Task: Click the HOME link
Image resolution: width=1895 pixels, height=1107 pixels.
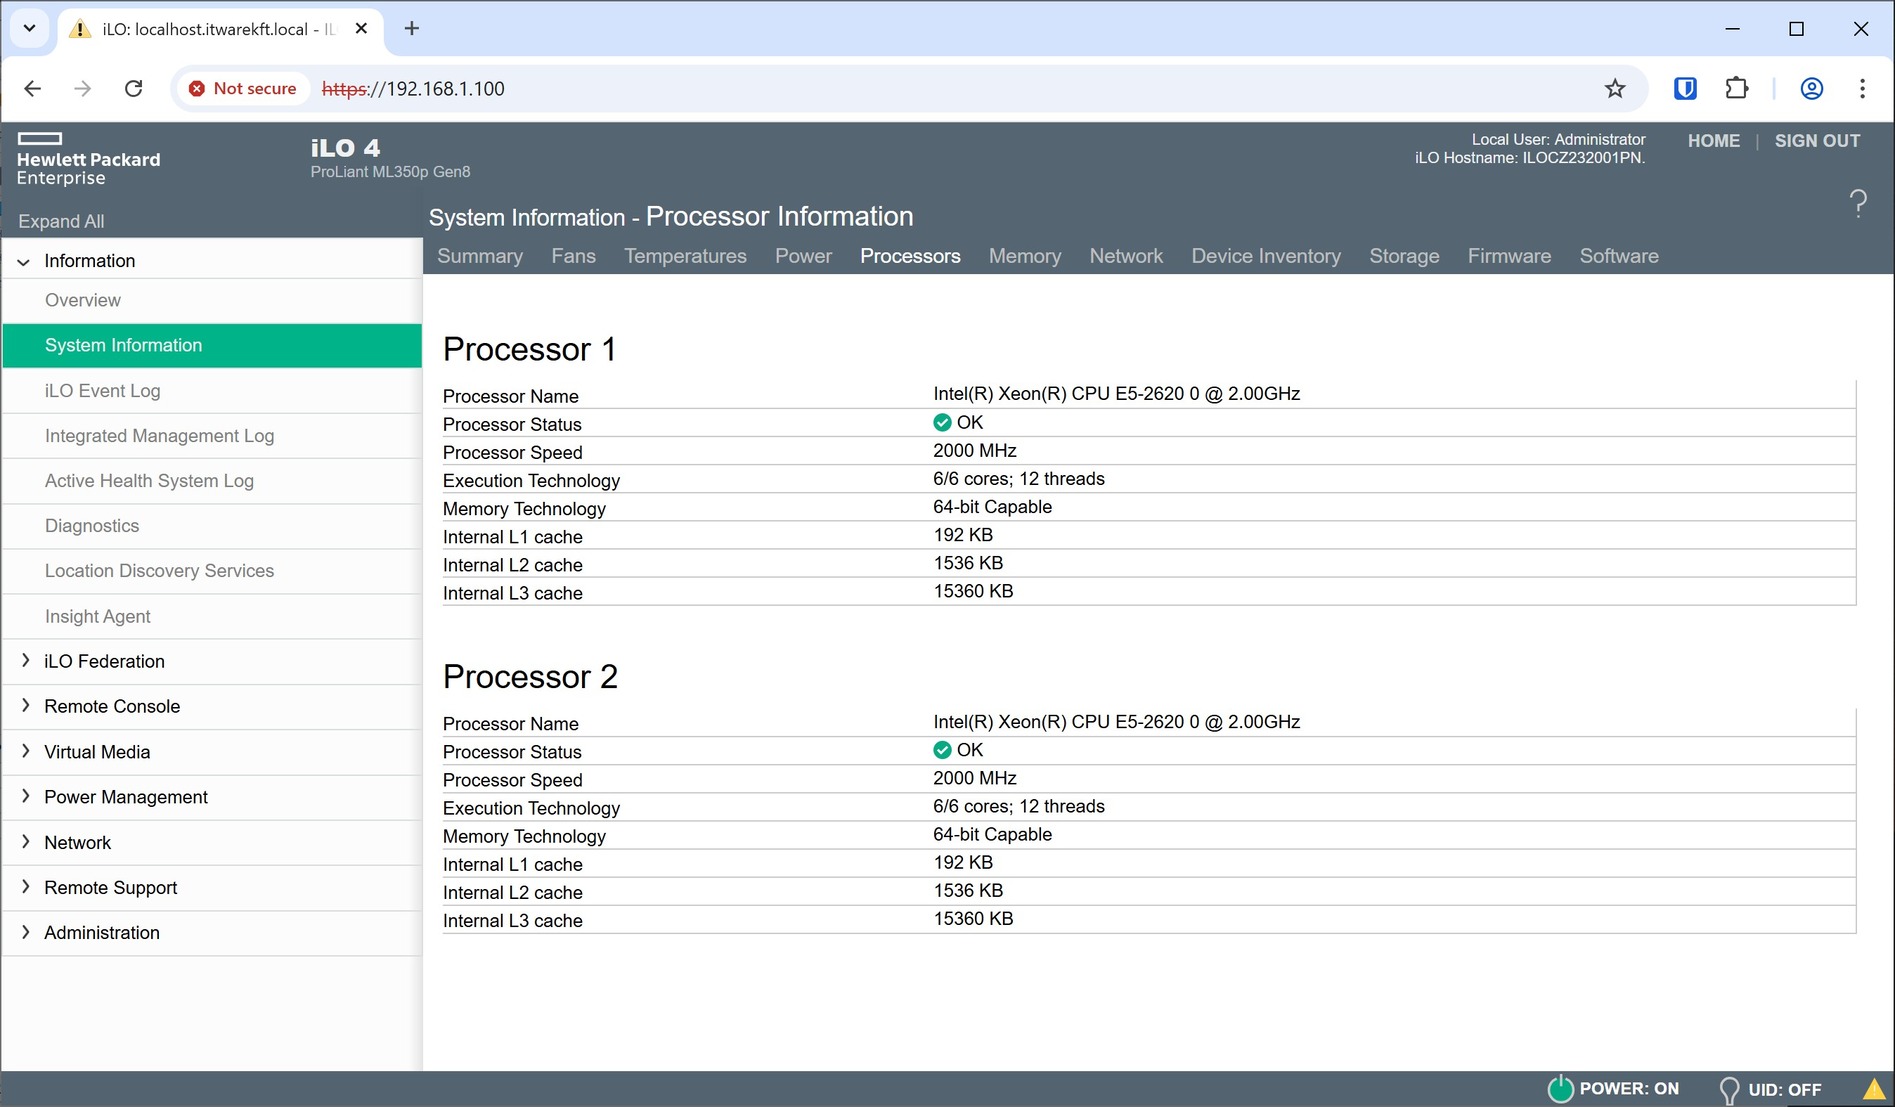Action: point(1714,141)
